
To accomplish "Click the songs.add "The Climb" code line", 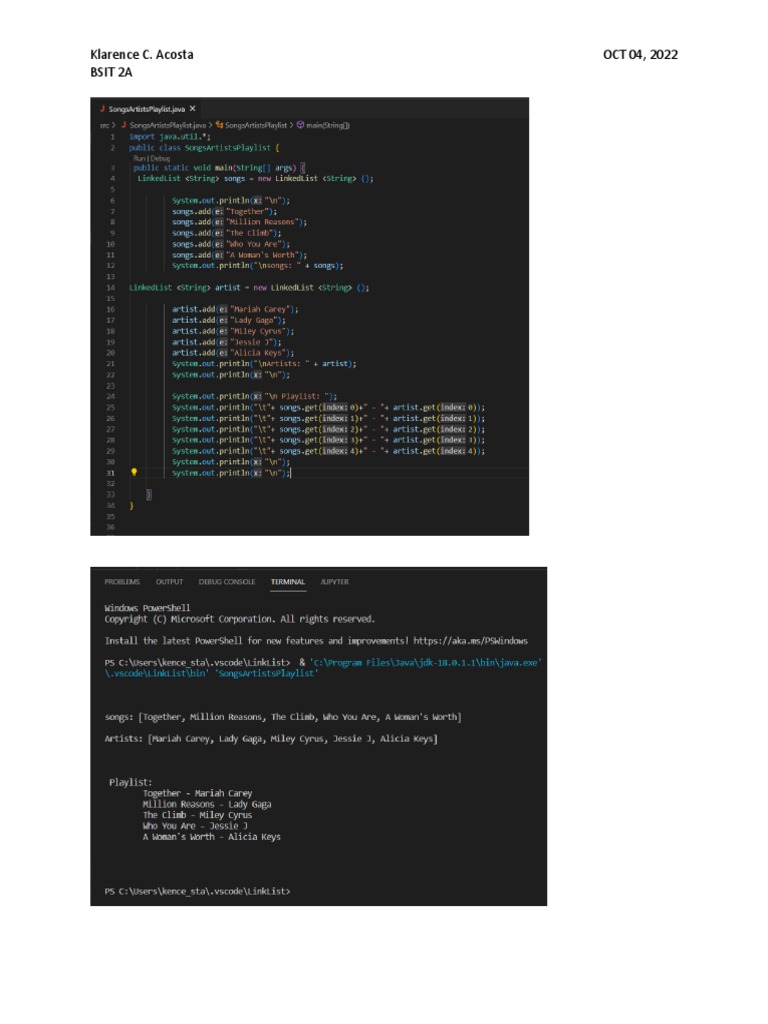I will 227,233.
